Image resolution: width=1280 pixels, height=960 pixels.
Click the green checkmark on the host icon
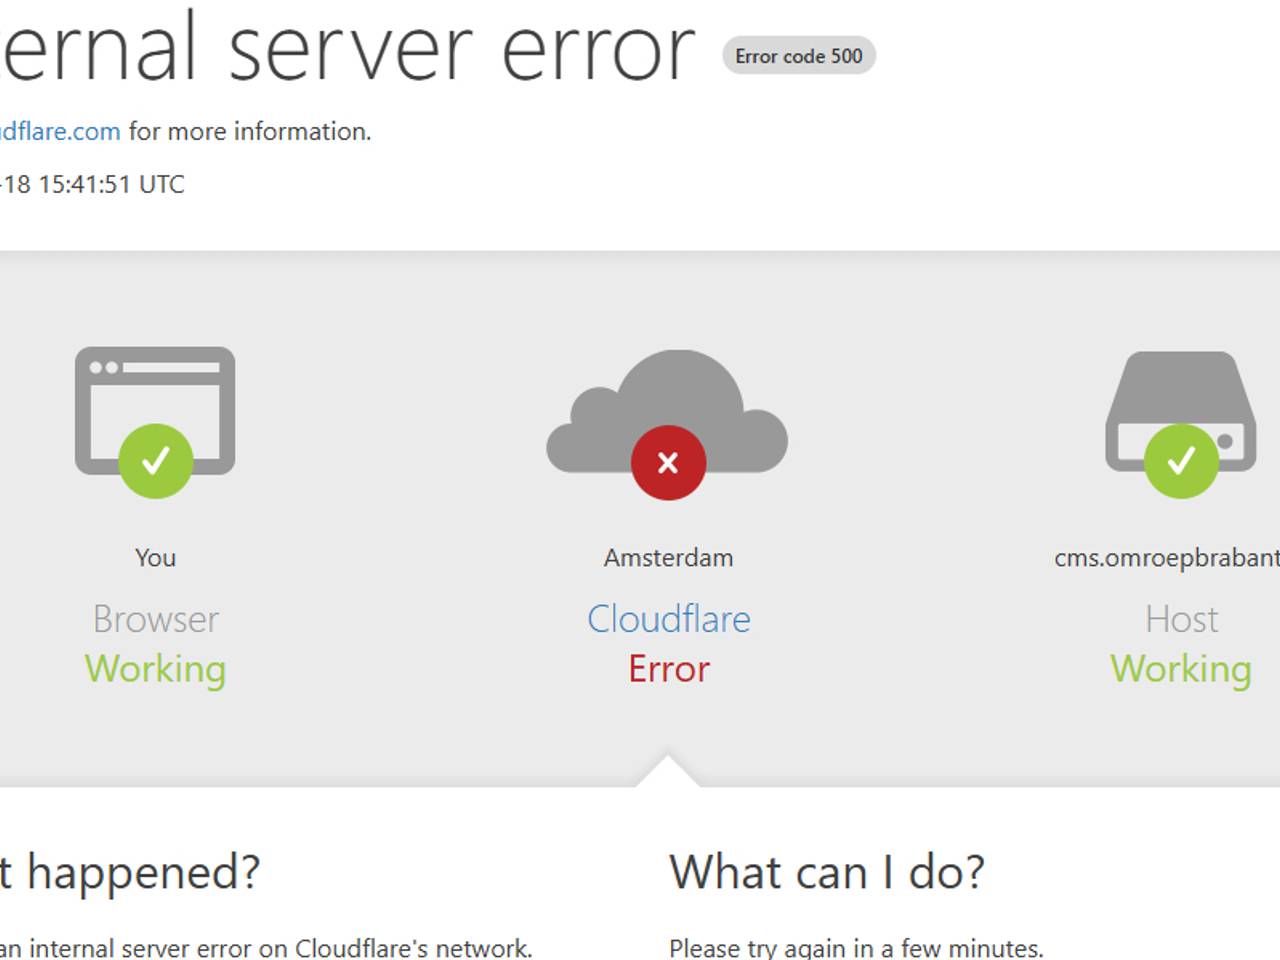click(x=1181, y=461)
